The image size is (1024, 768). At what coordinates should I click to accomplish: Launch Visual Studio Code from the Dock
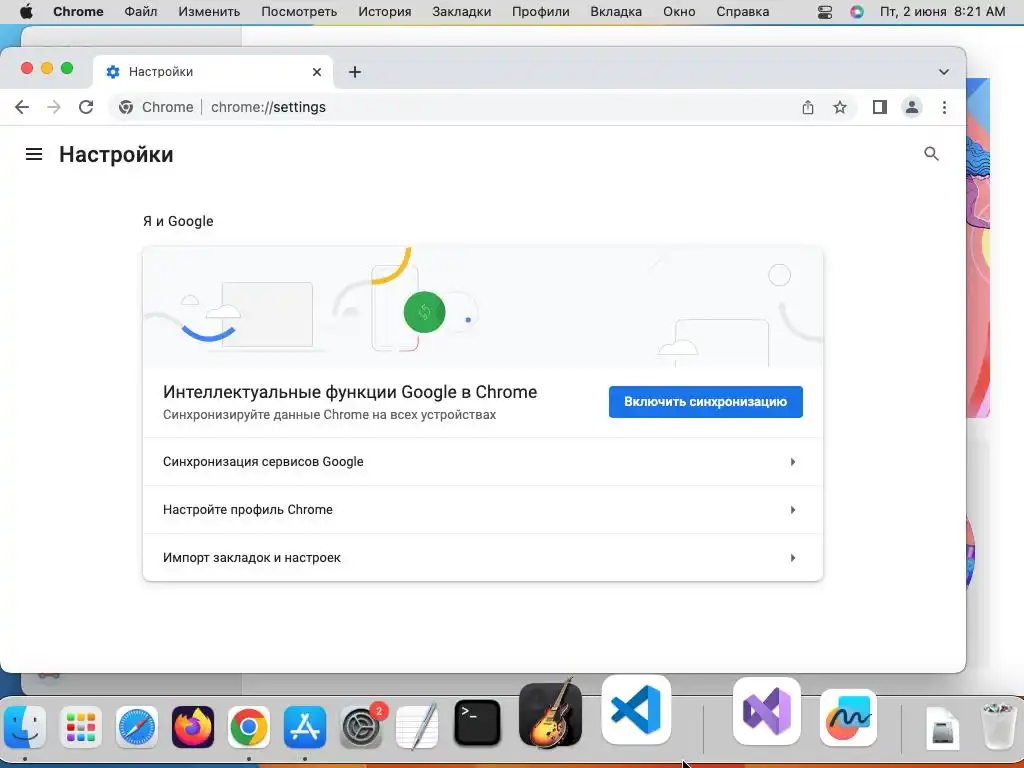tap(636, 710)
